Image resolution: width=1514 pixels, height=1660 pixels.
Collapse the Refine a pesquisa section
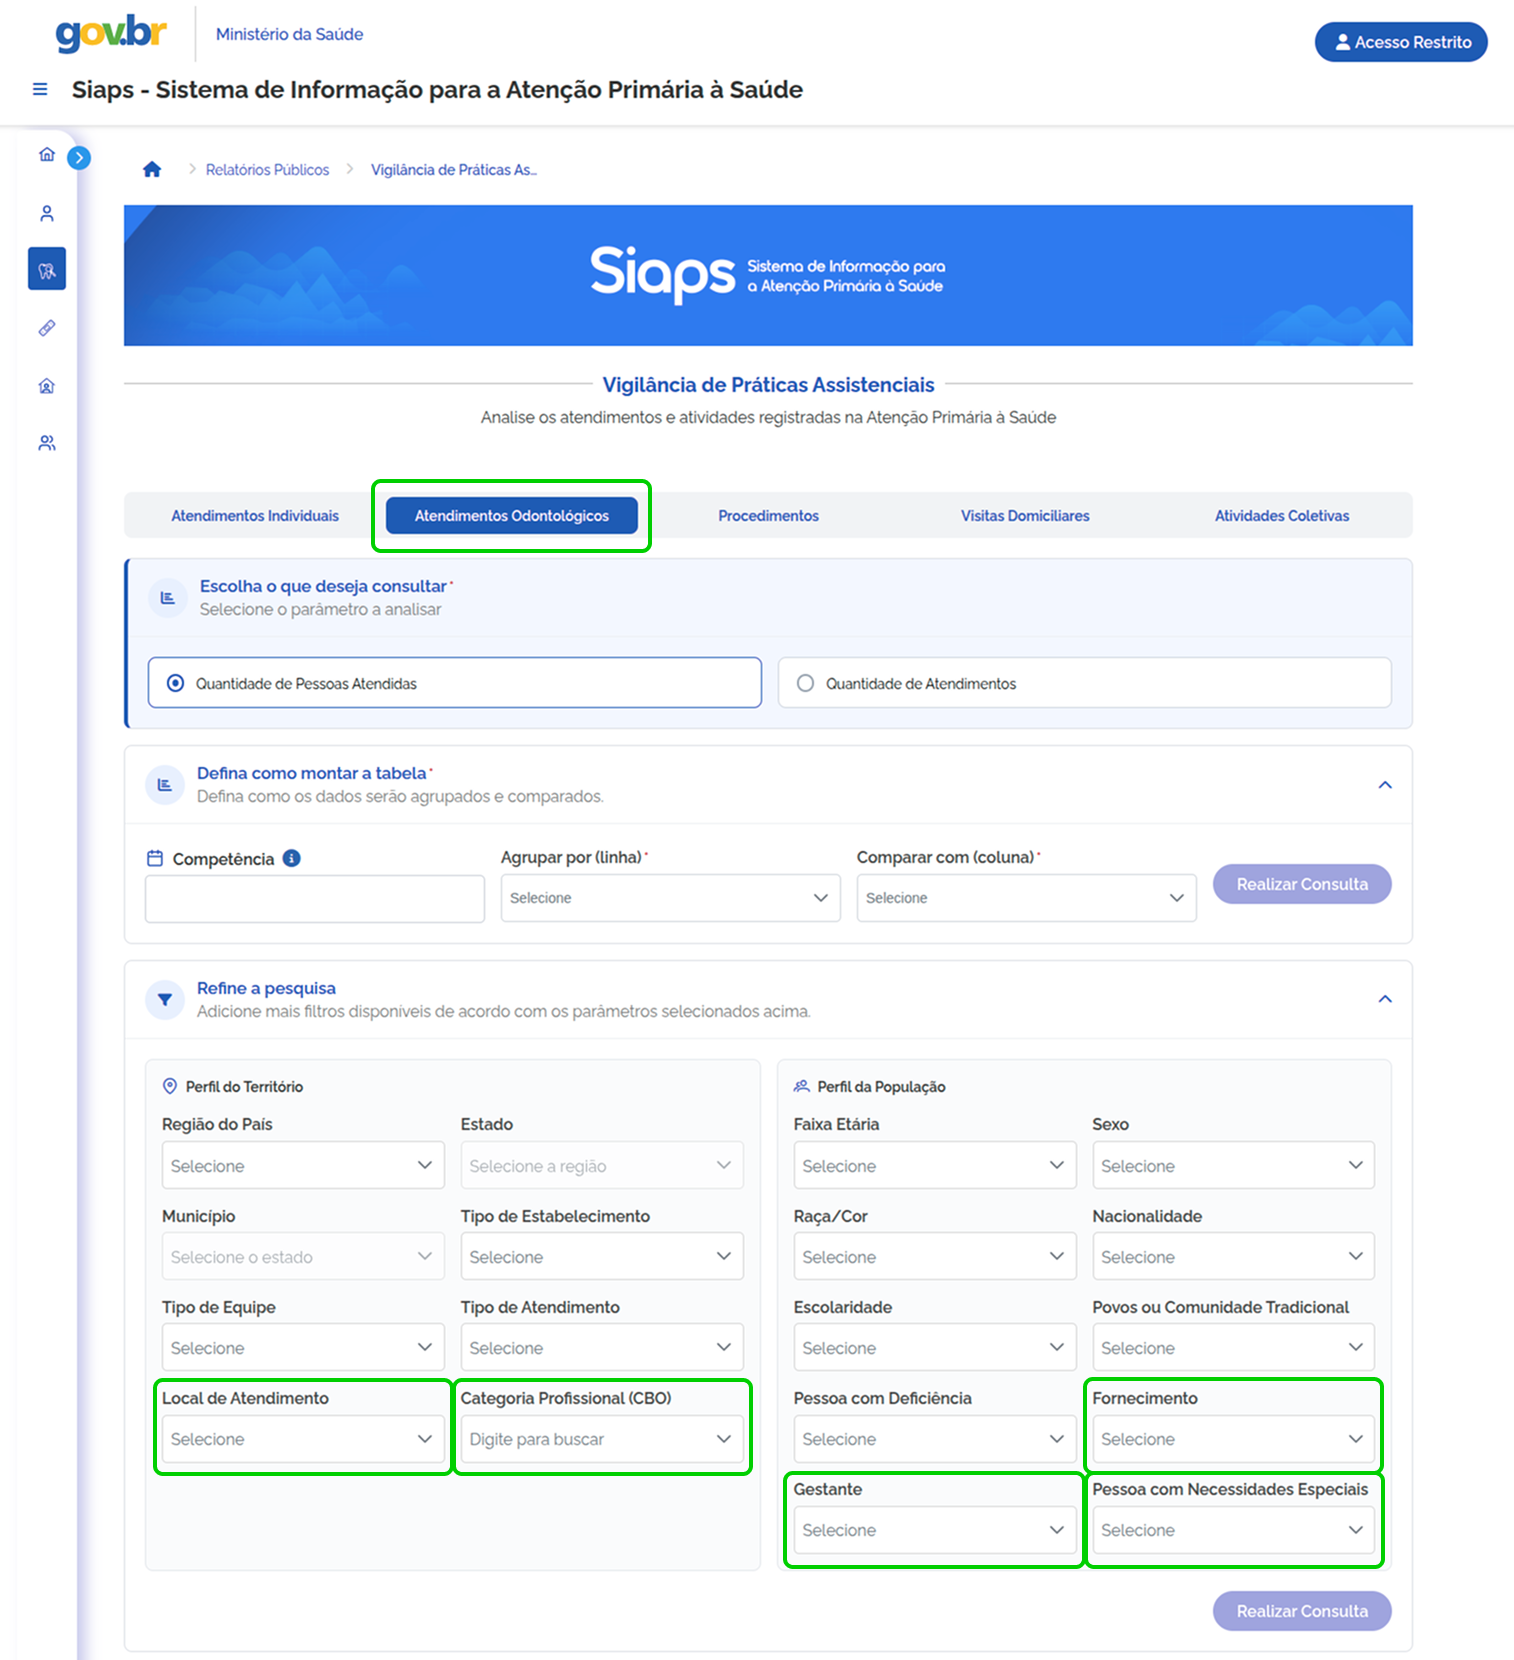click(1385, 999)
